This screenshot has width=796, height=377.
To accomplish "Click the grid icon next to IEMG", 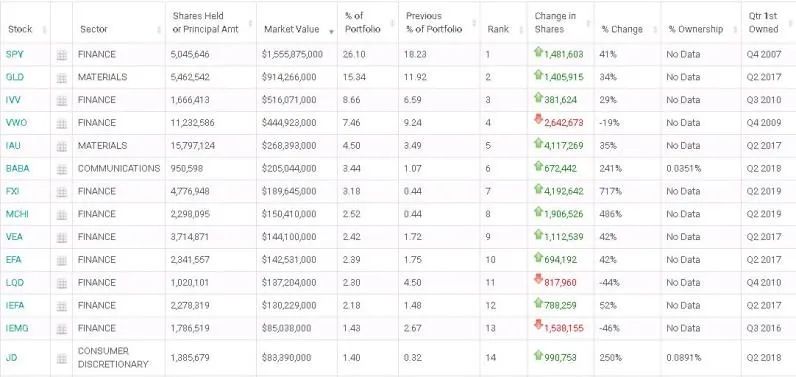I will click(61, 329).
